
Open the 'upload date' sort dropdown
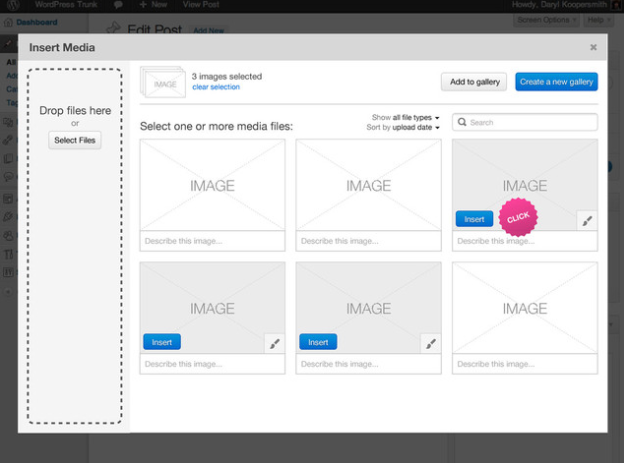[x=417, y=127]
